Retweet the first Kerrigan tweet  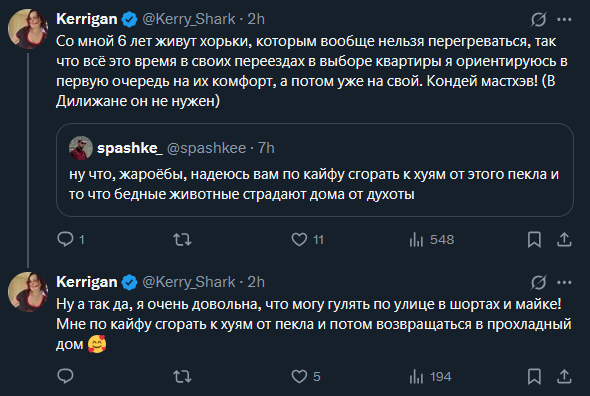182,239
